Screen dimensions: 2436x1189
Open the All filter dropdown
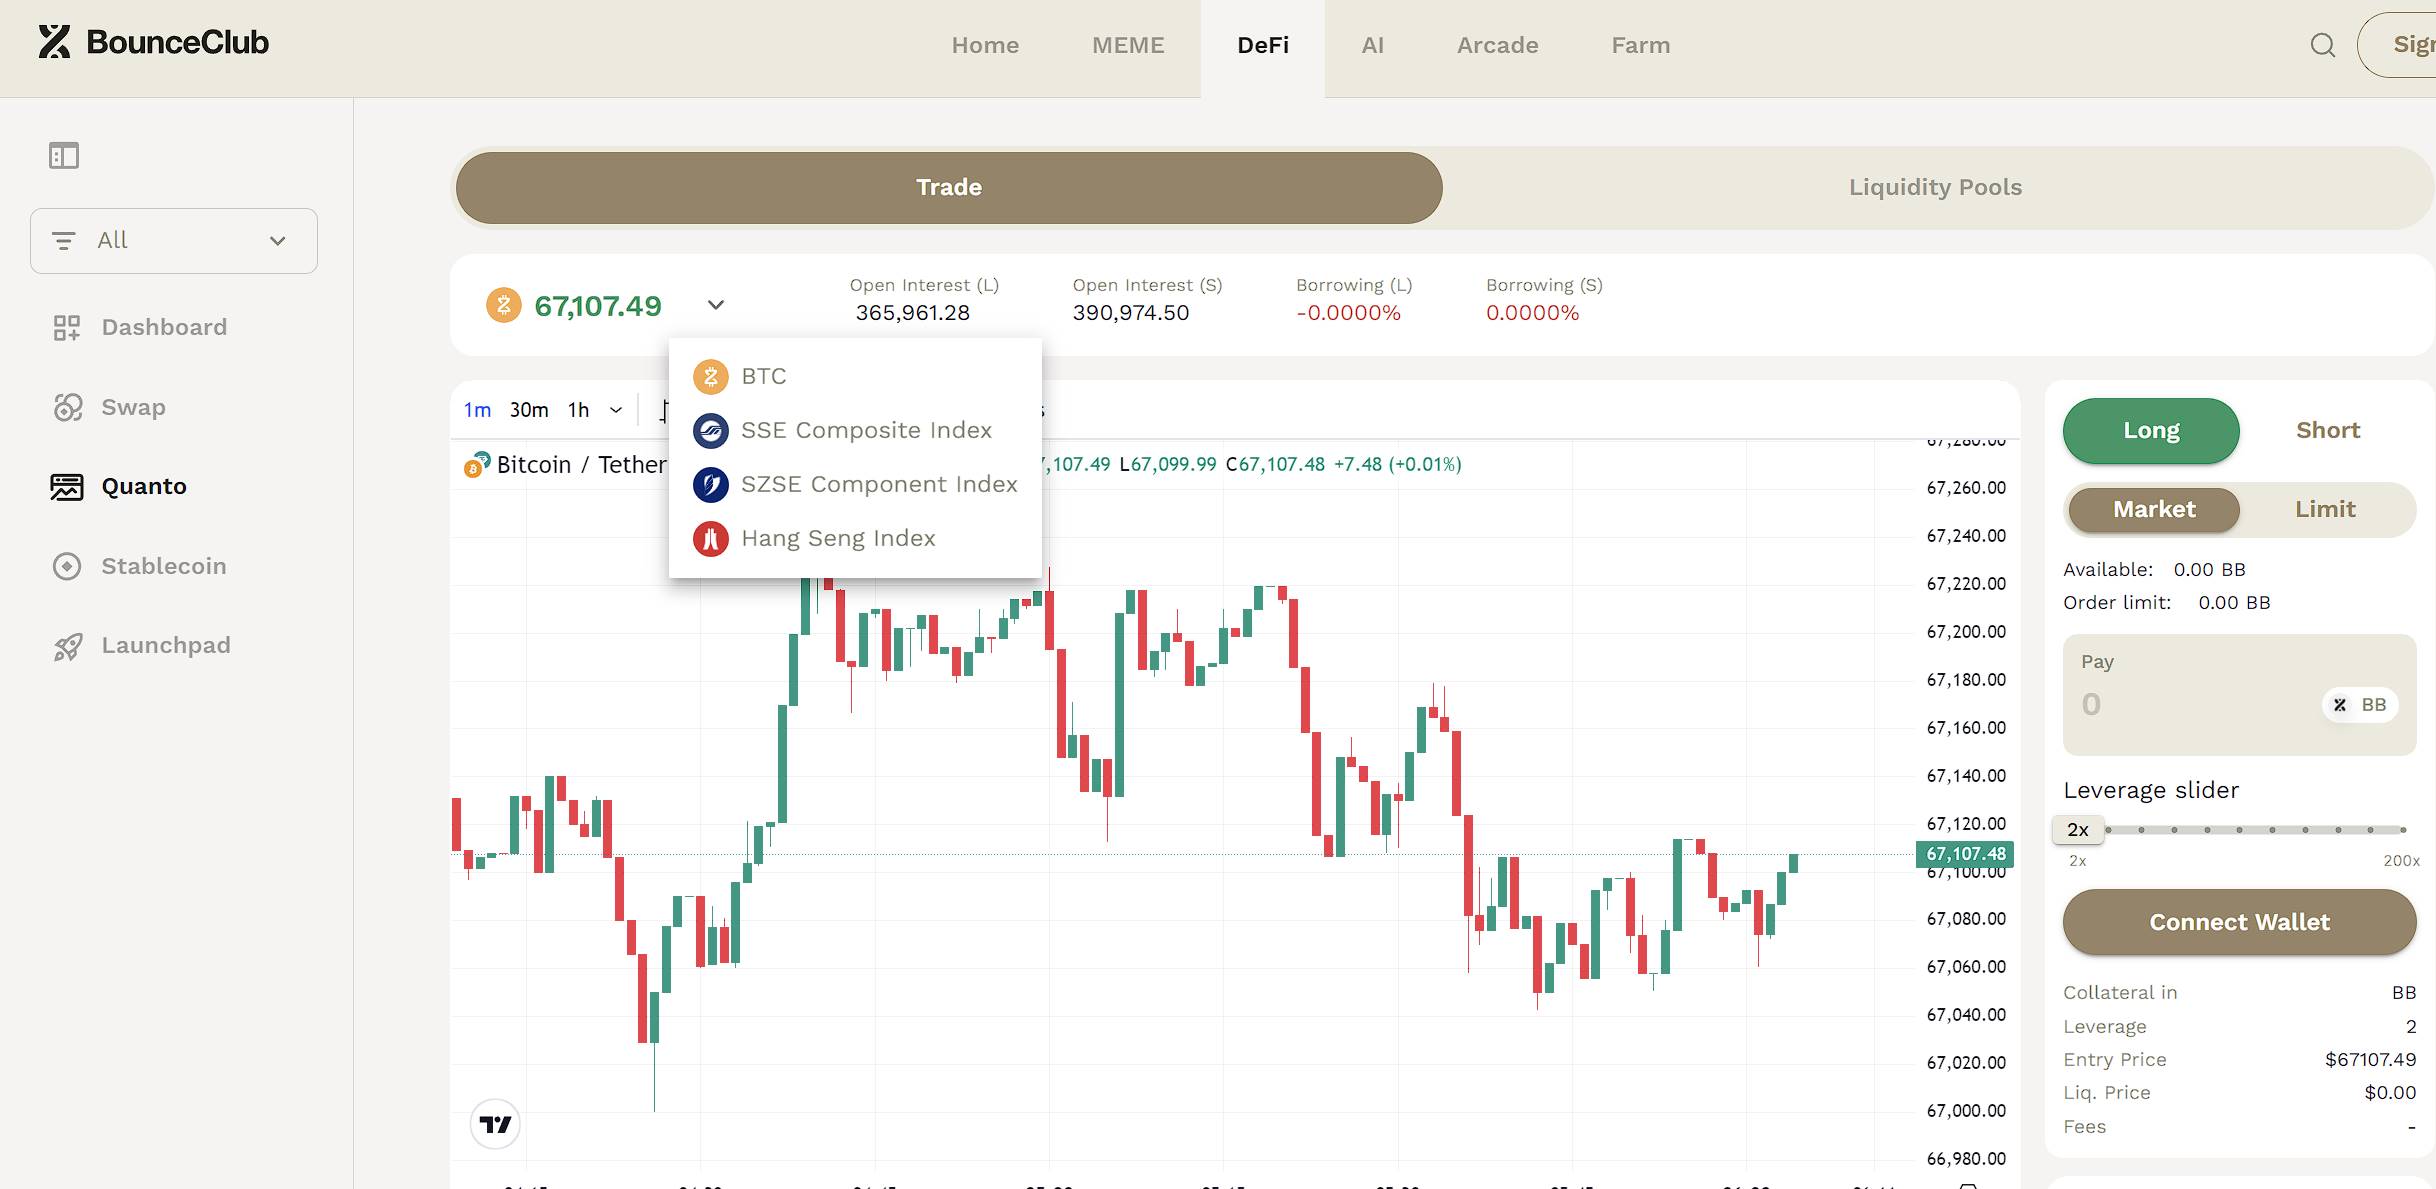click(173, 240)
